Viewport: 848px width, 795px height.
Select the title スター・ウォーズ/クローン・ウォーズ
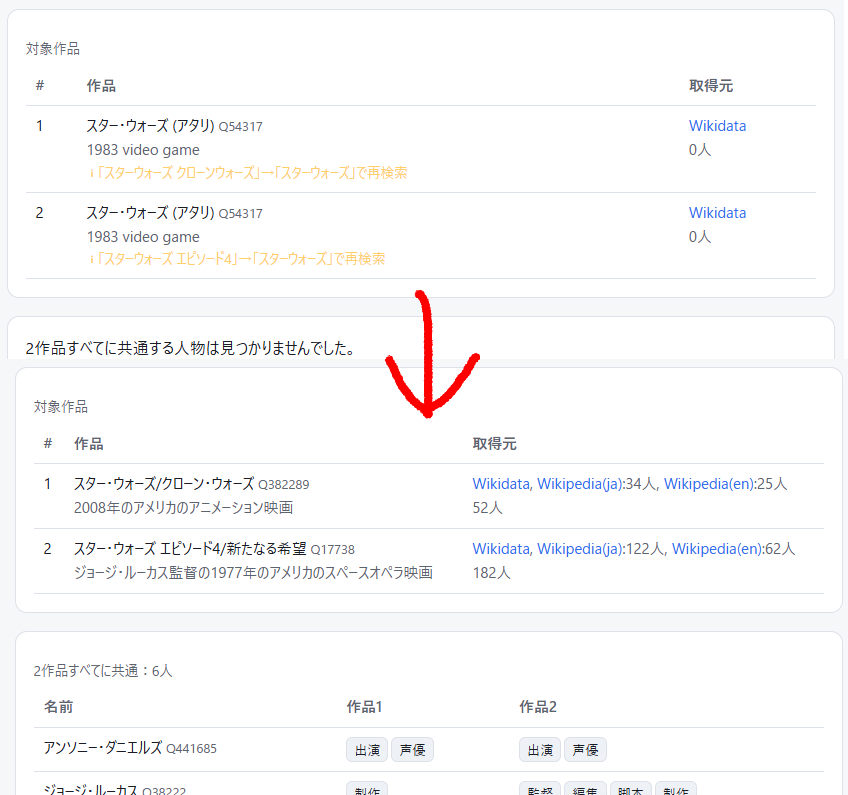[164, 483]
